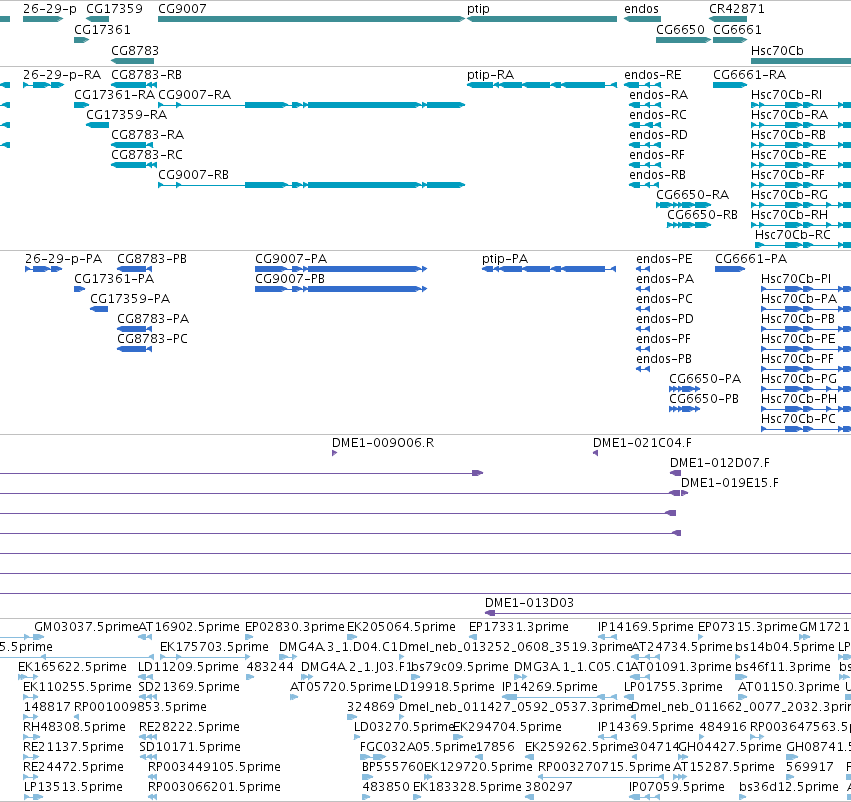Select the CG6650 gene label

pyautogui.click(x=680, y=29)
